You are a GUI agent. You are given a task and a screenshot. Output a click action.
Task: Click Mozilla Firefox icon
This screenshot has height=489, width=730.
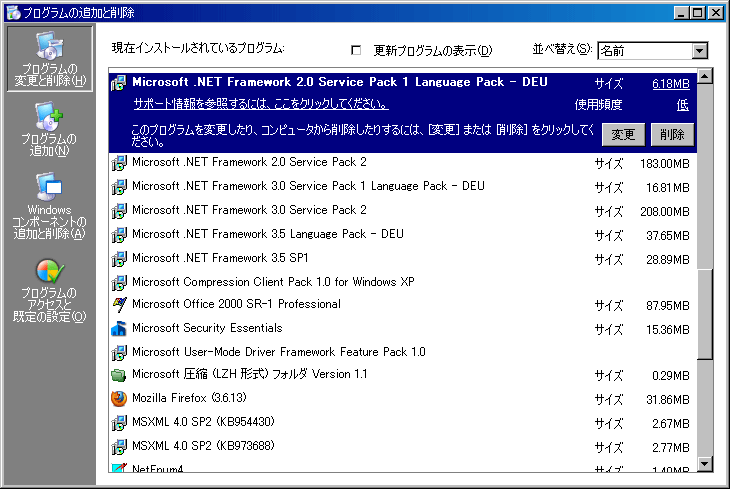coord(119,399)
